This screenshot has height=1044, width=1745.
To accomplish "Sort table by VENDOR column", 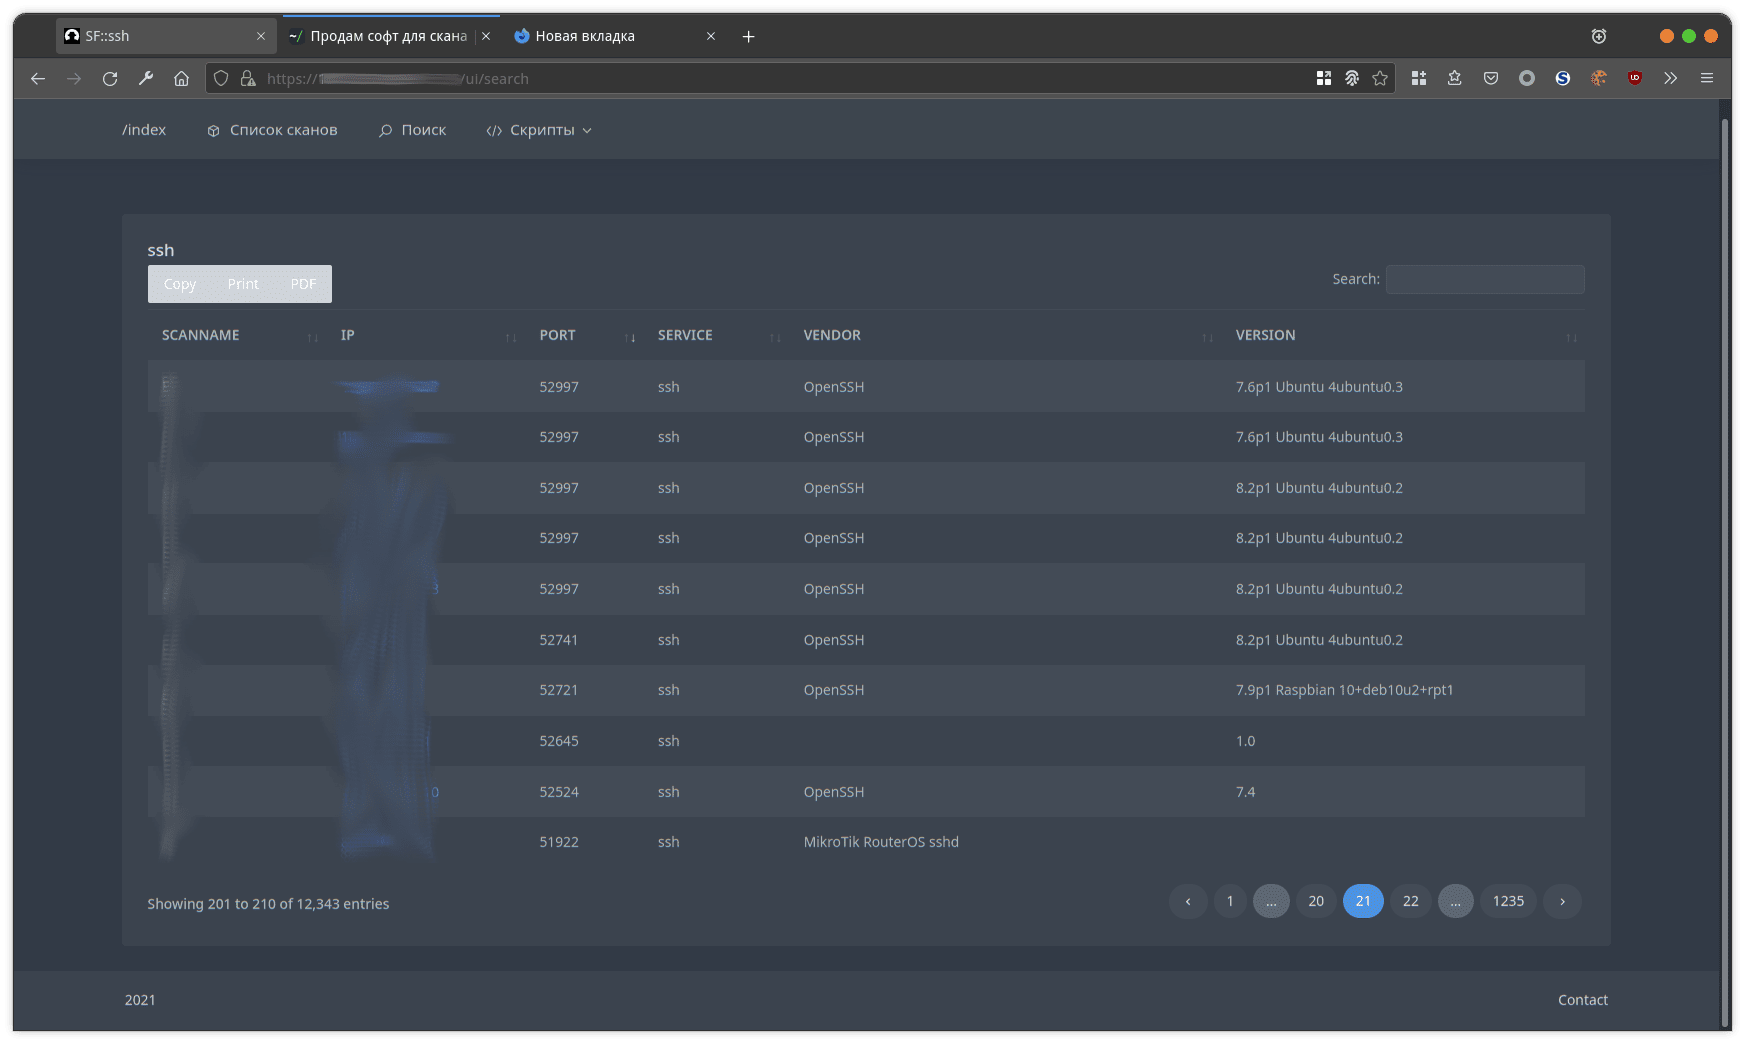I will click(x=832, y=336).
